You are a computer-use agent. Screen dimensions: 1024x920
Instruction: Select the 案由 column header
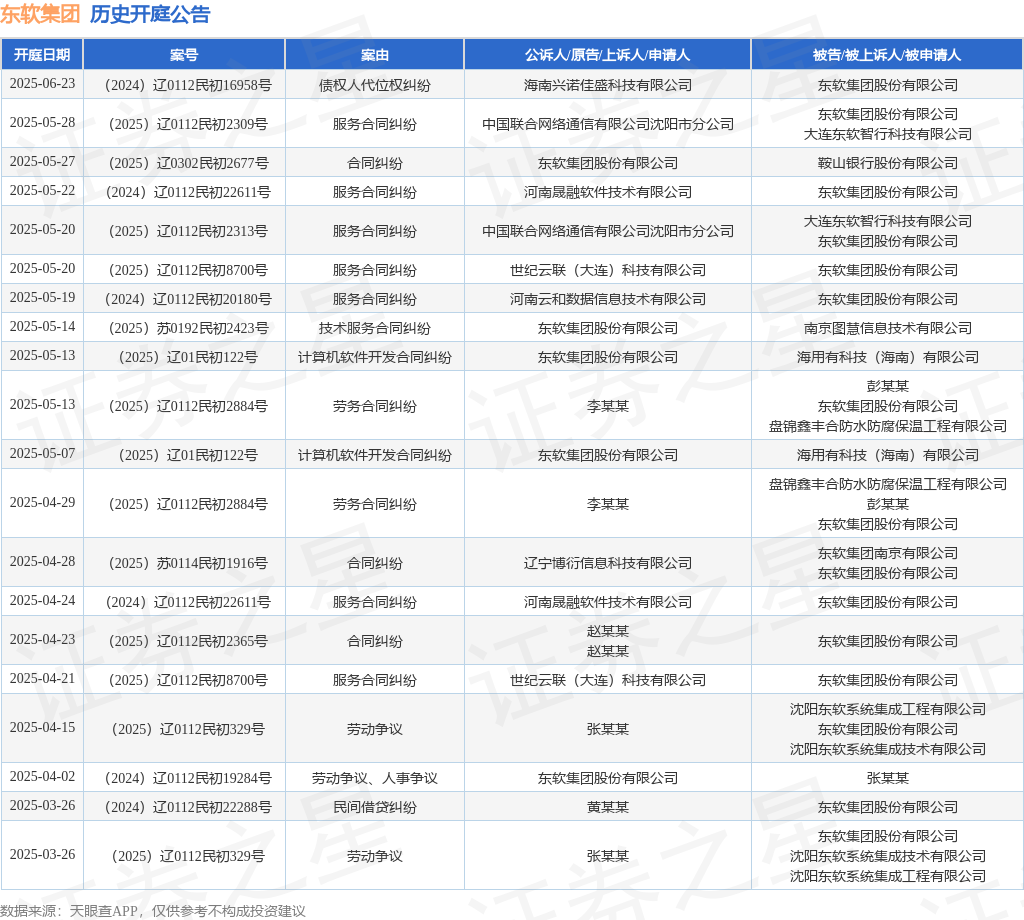tap(375, 55)
